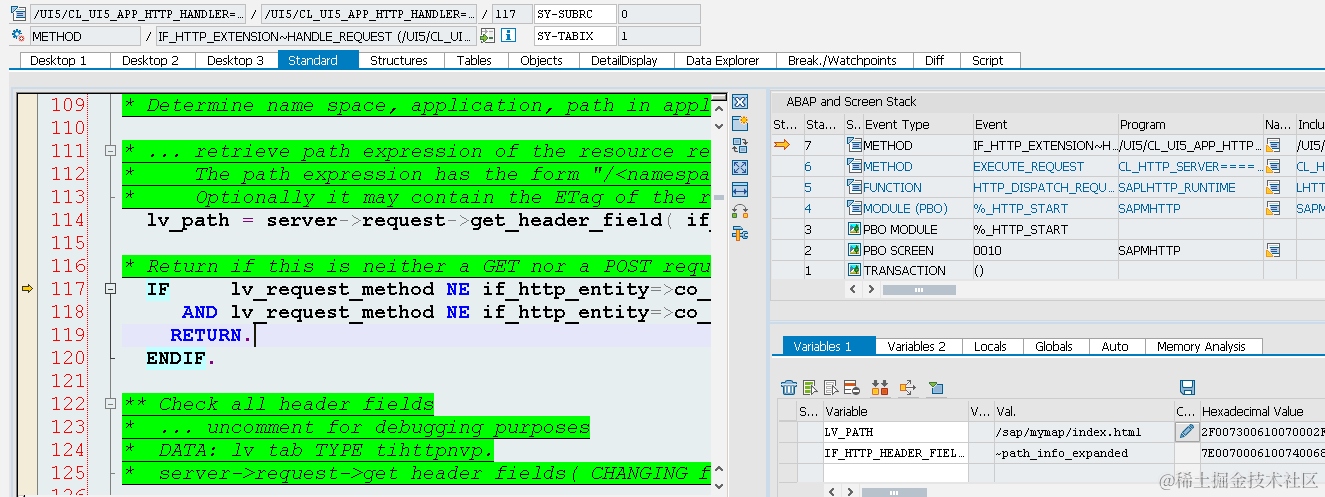Switch to Auto tab
The height and width of the screenshot is (497, 1325).
pos(1115,346)
